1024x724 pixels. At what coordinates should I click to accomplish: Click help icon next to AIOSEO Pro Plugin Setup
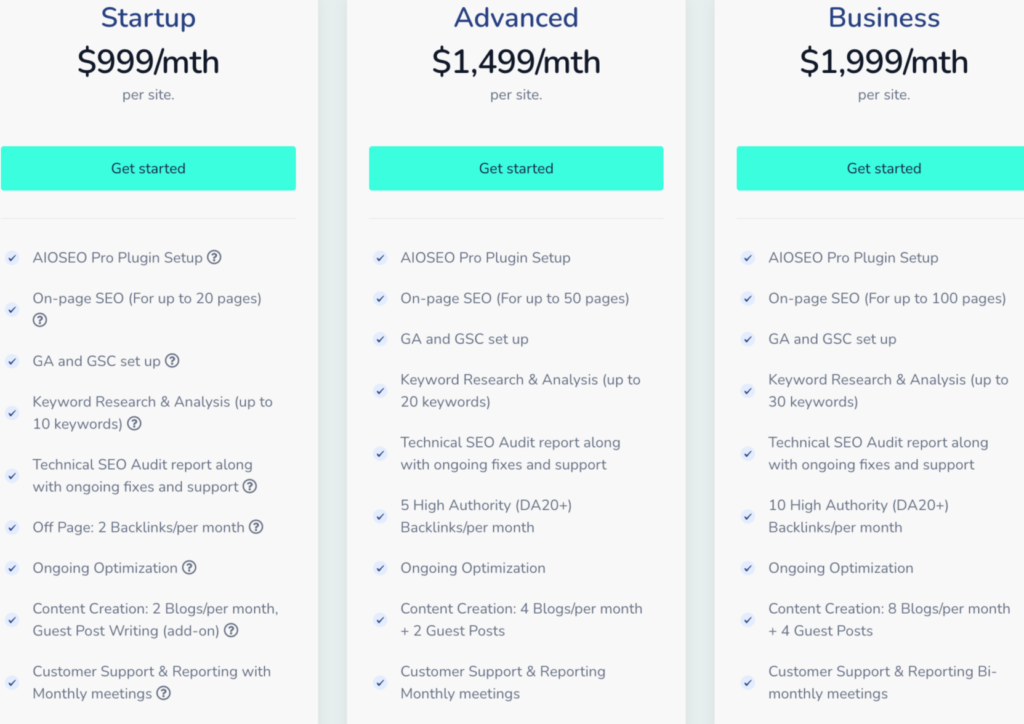point(214,257)
